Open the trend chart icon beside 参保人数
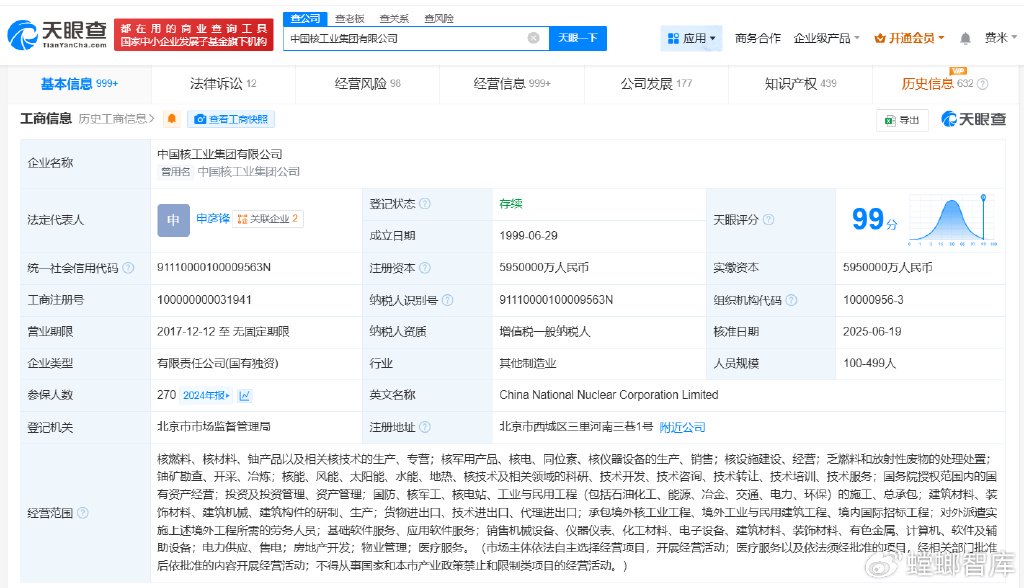This screenshot has height=588, width=1024. click(245, 395)
